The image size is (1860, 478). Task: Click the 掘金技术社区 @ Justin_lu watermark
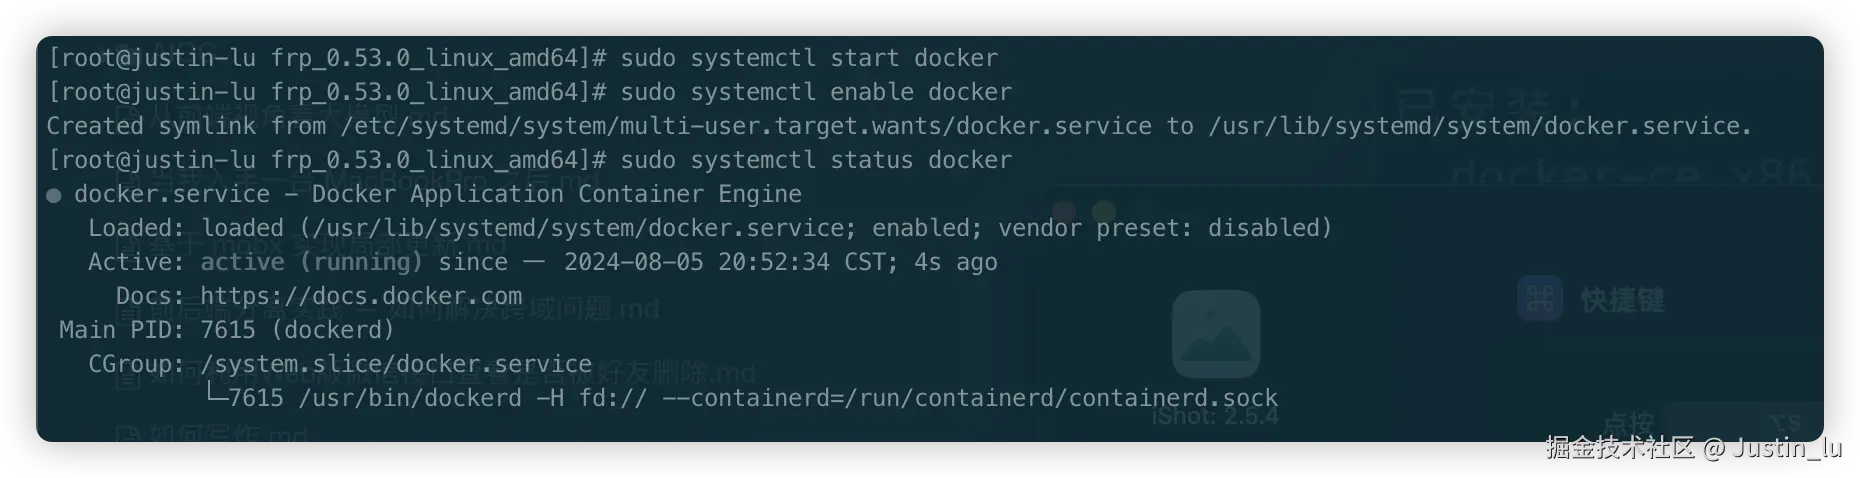pos(1692,447)
